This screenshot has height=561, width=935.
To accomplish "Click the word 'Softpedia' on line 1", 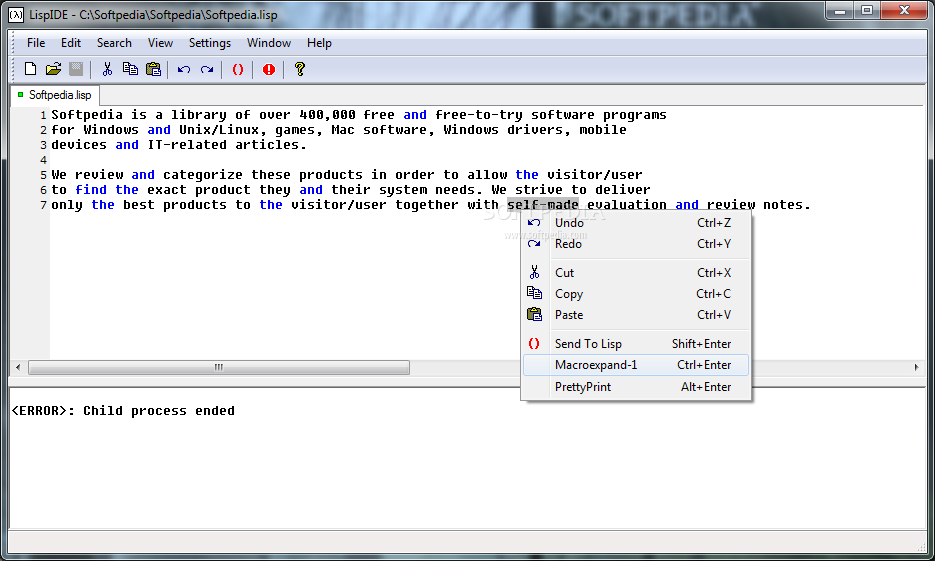I will coord(87,115).
